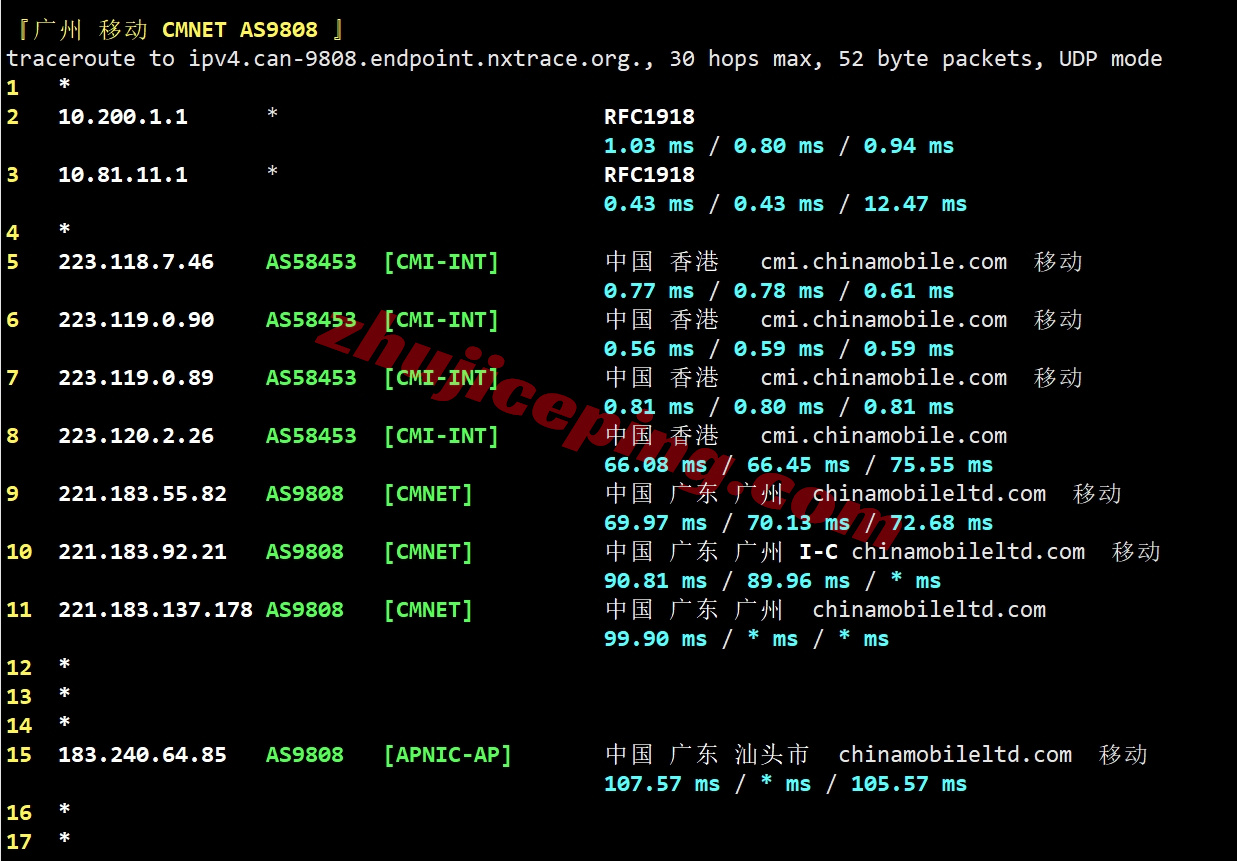Screen dimensions: 1237x861
Task: Select hop 9 IP 221.183.55.82
Action: 143,494
